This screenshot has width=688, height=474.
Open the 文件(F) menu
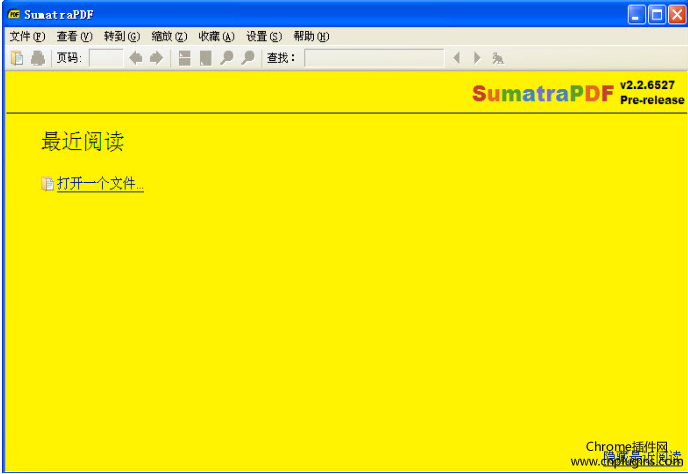pyautogui.click(x=27, y=36)
